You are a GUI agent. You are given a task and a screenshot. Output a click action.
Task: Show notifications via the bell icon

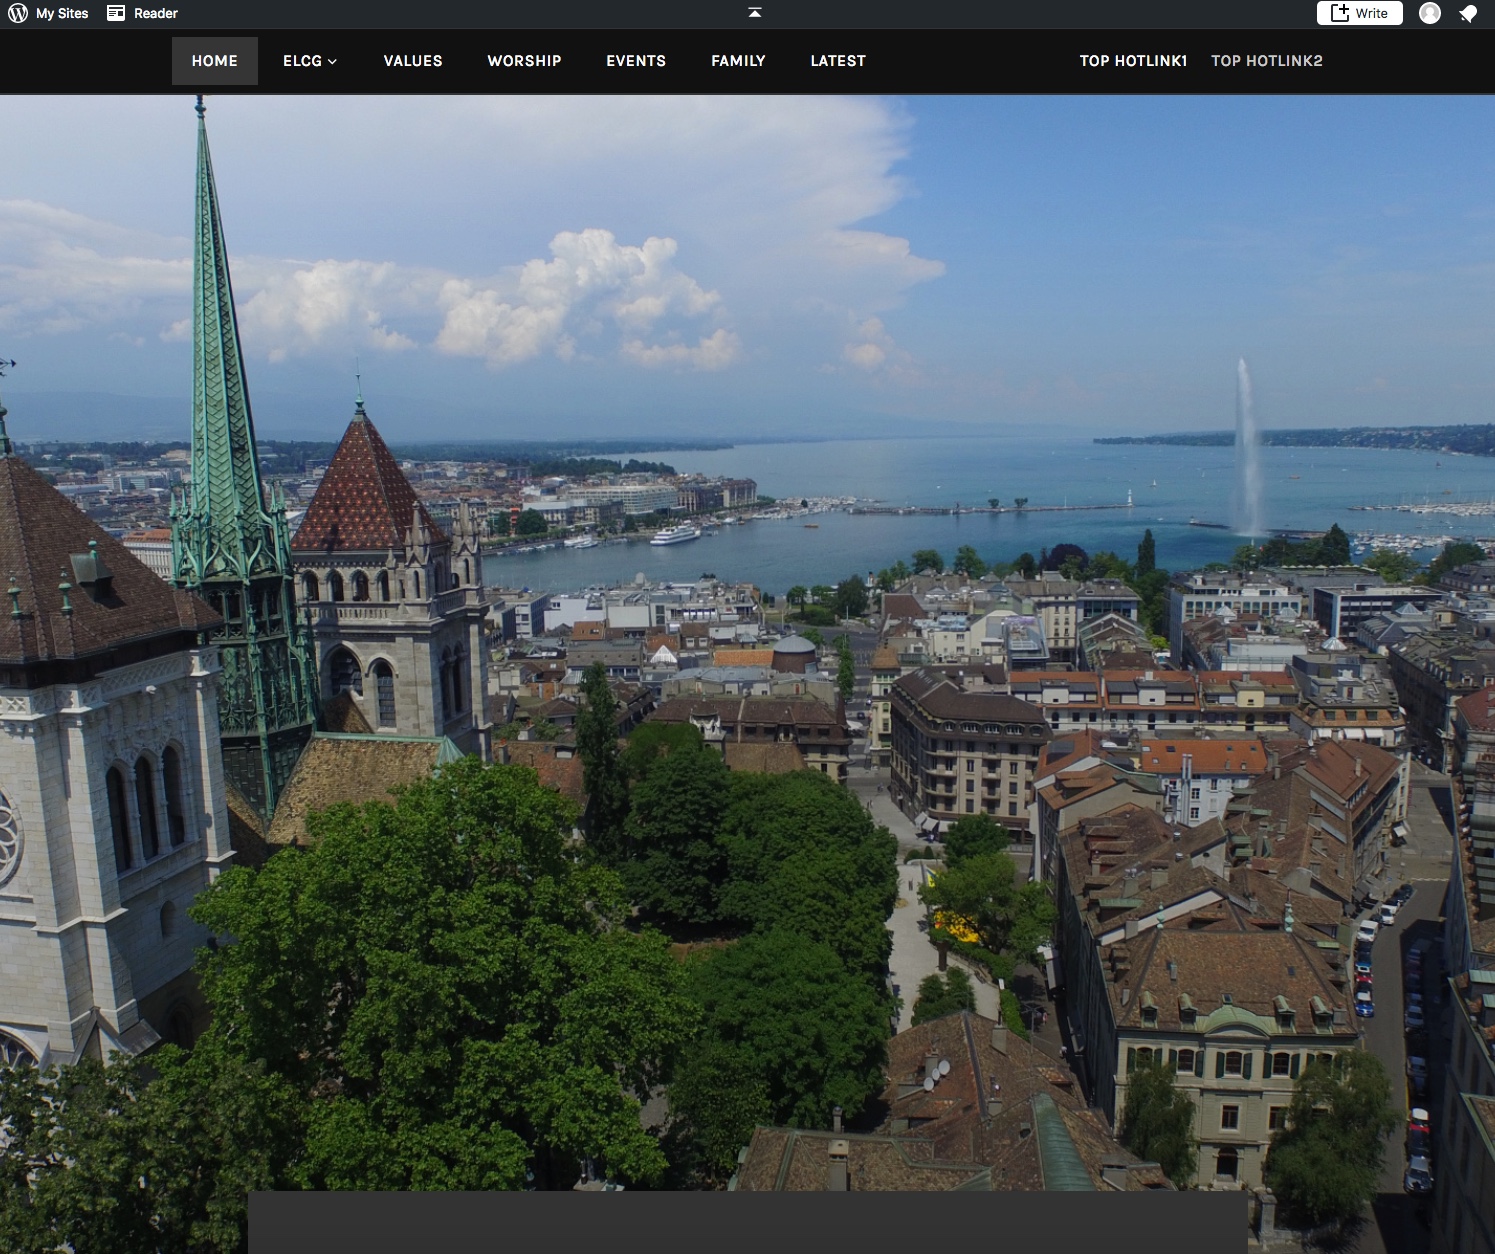[1468, 13]
